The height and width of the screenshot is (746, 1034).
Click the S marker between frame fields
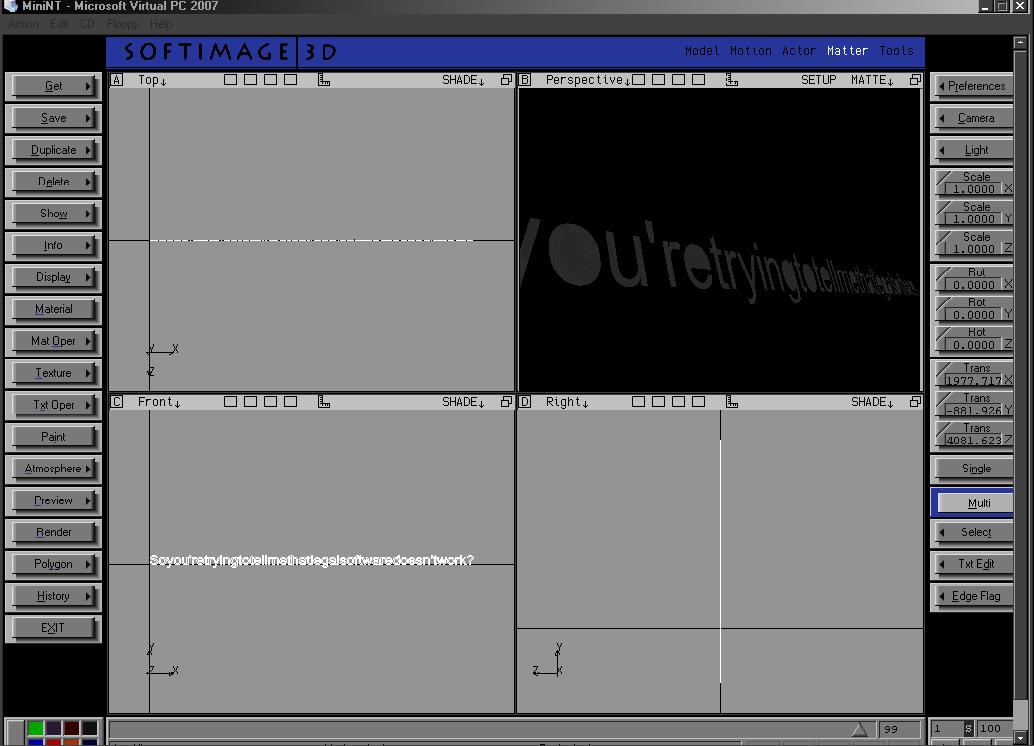tap(968, 728)
